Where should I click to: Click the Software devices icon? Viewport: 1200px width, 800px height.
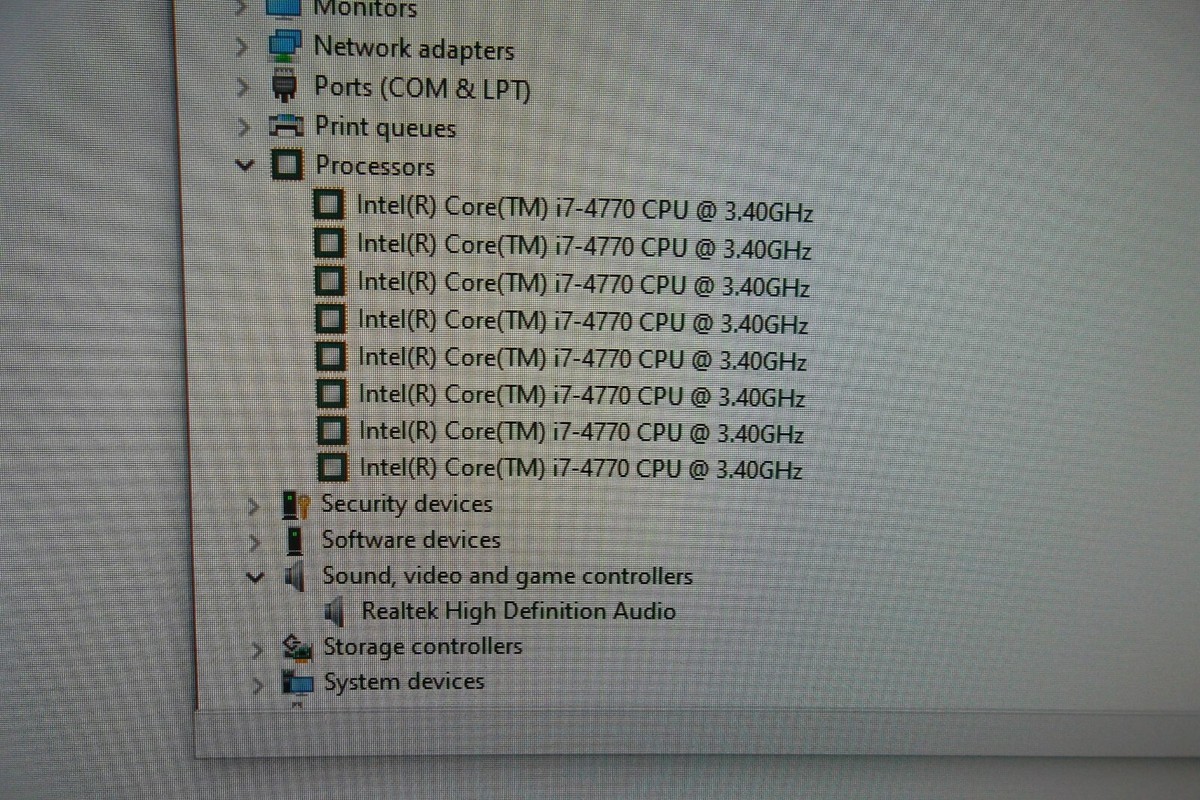(x=295, y=541)
